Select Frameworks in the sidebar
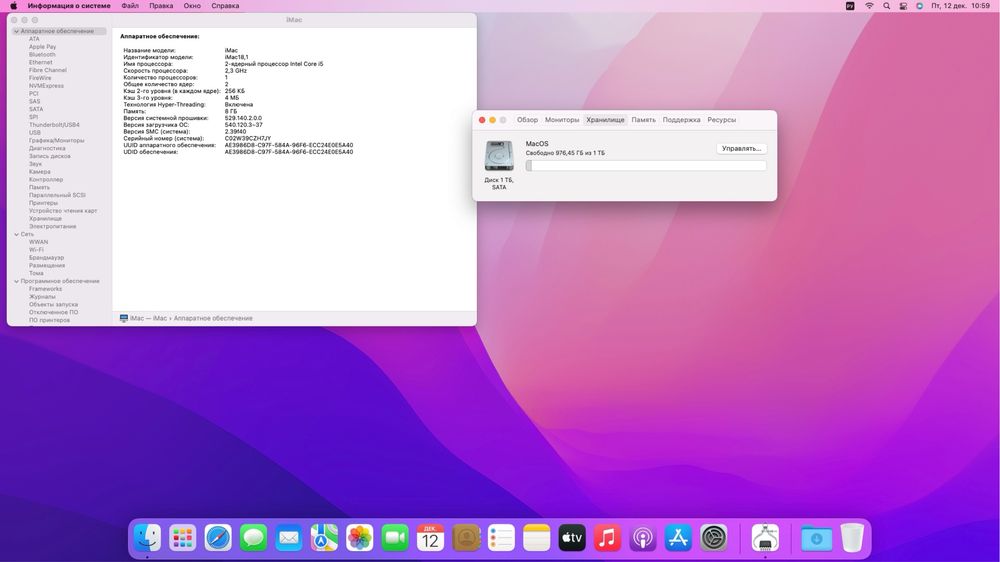 [45, 289]
